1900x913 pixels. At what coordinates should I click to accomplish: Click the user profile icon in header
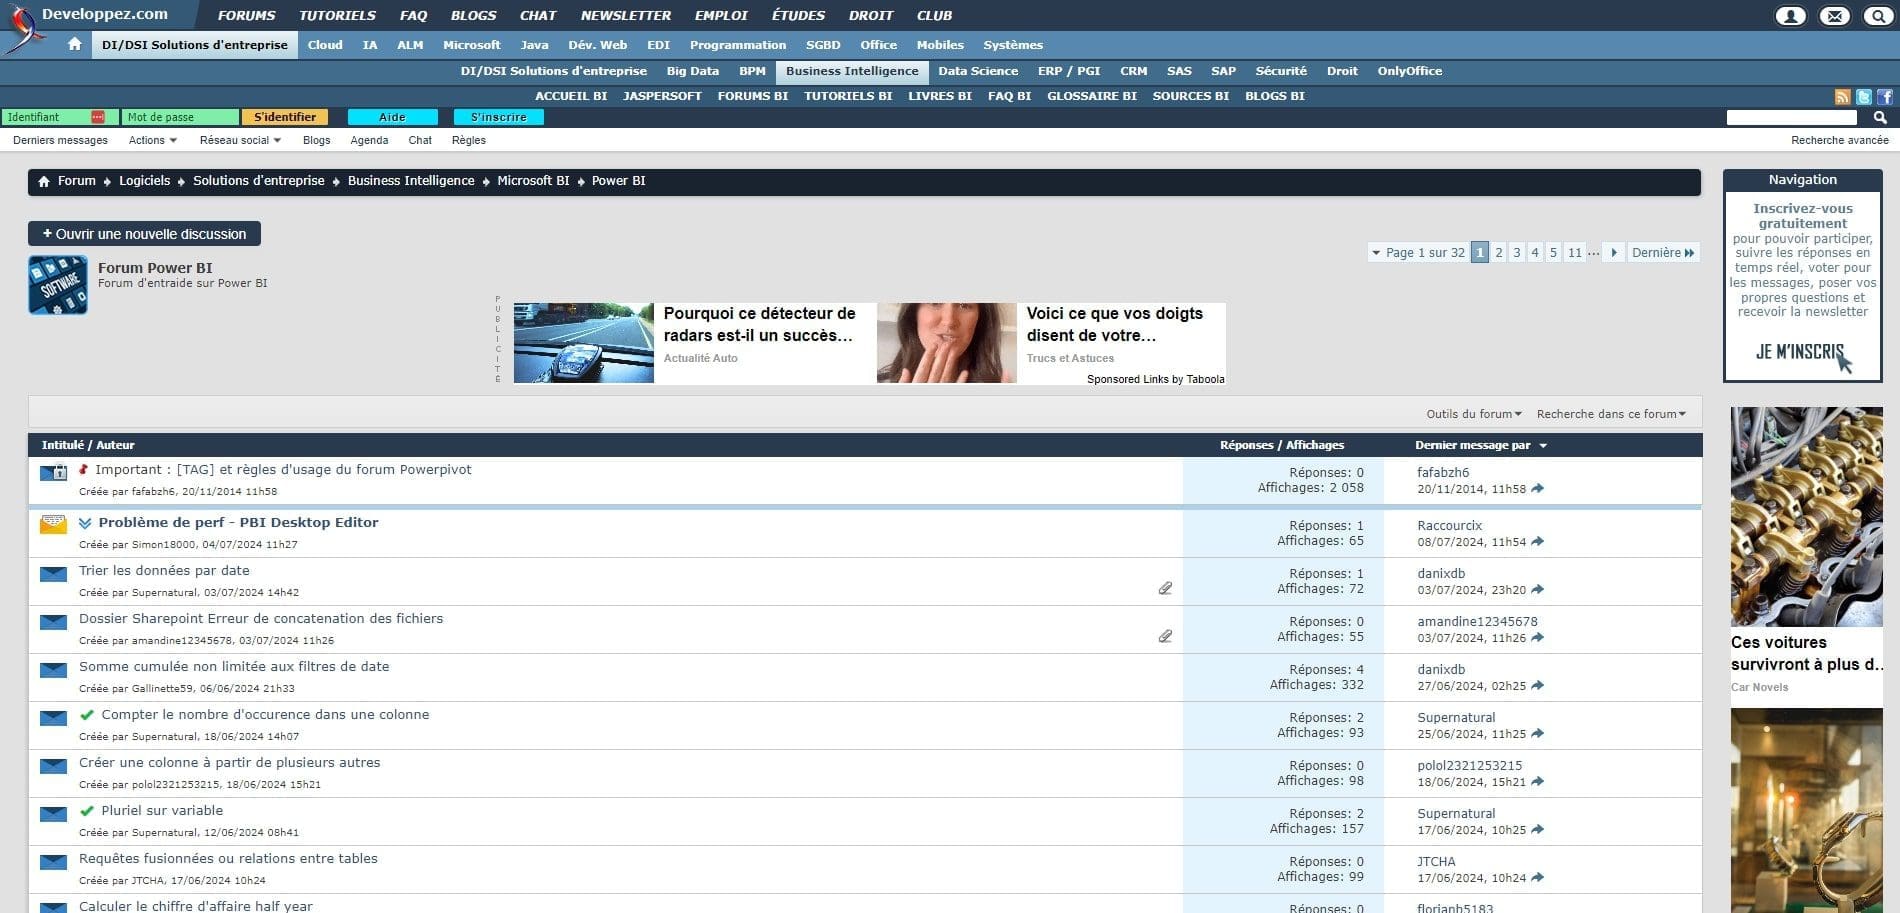pos(1790,16)
